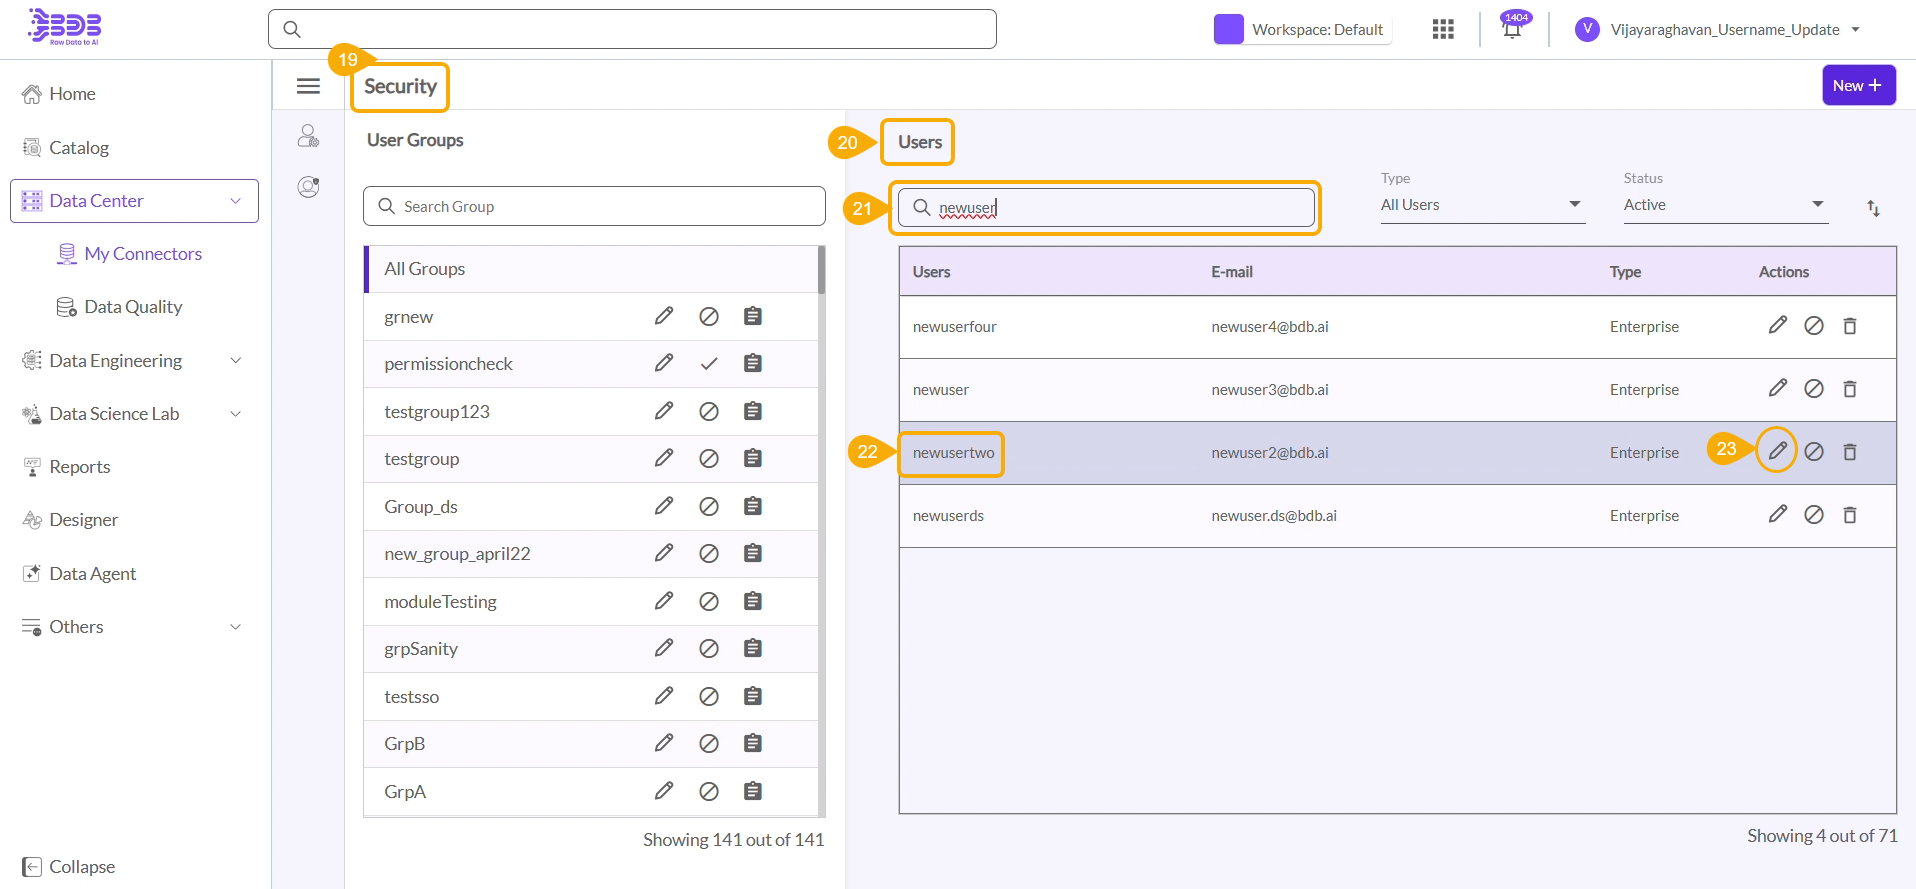Open the notifications bell icon
The height and width of the screenshot is (889, 1916).
tap(1512, 29)
